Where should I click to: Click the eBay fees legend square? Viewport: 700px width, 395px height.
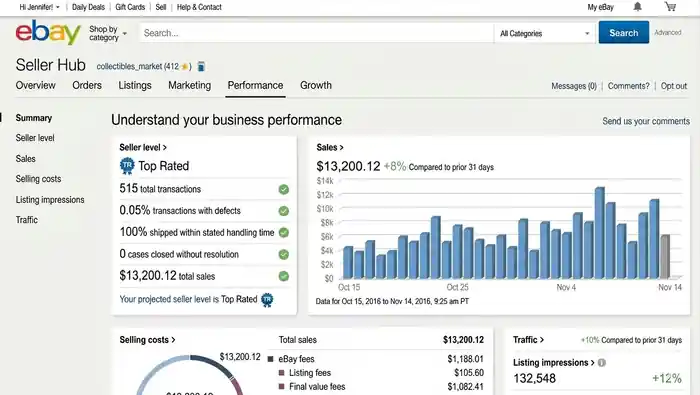(270, 359)
